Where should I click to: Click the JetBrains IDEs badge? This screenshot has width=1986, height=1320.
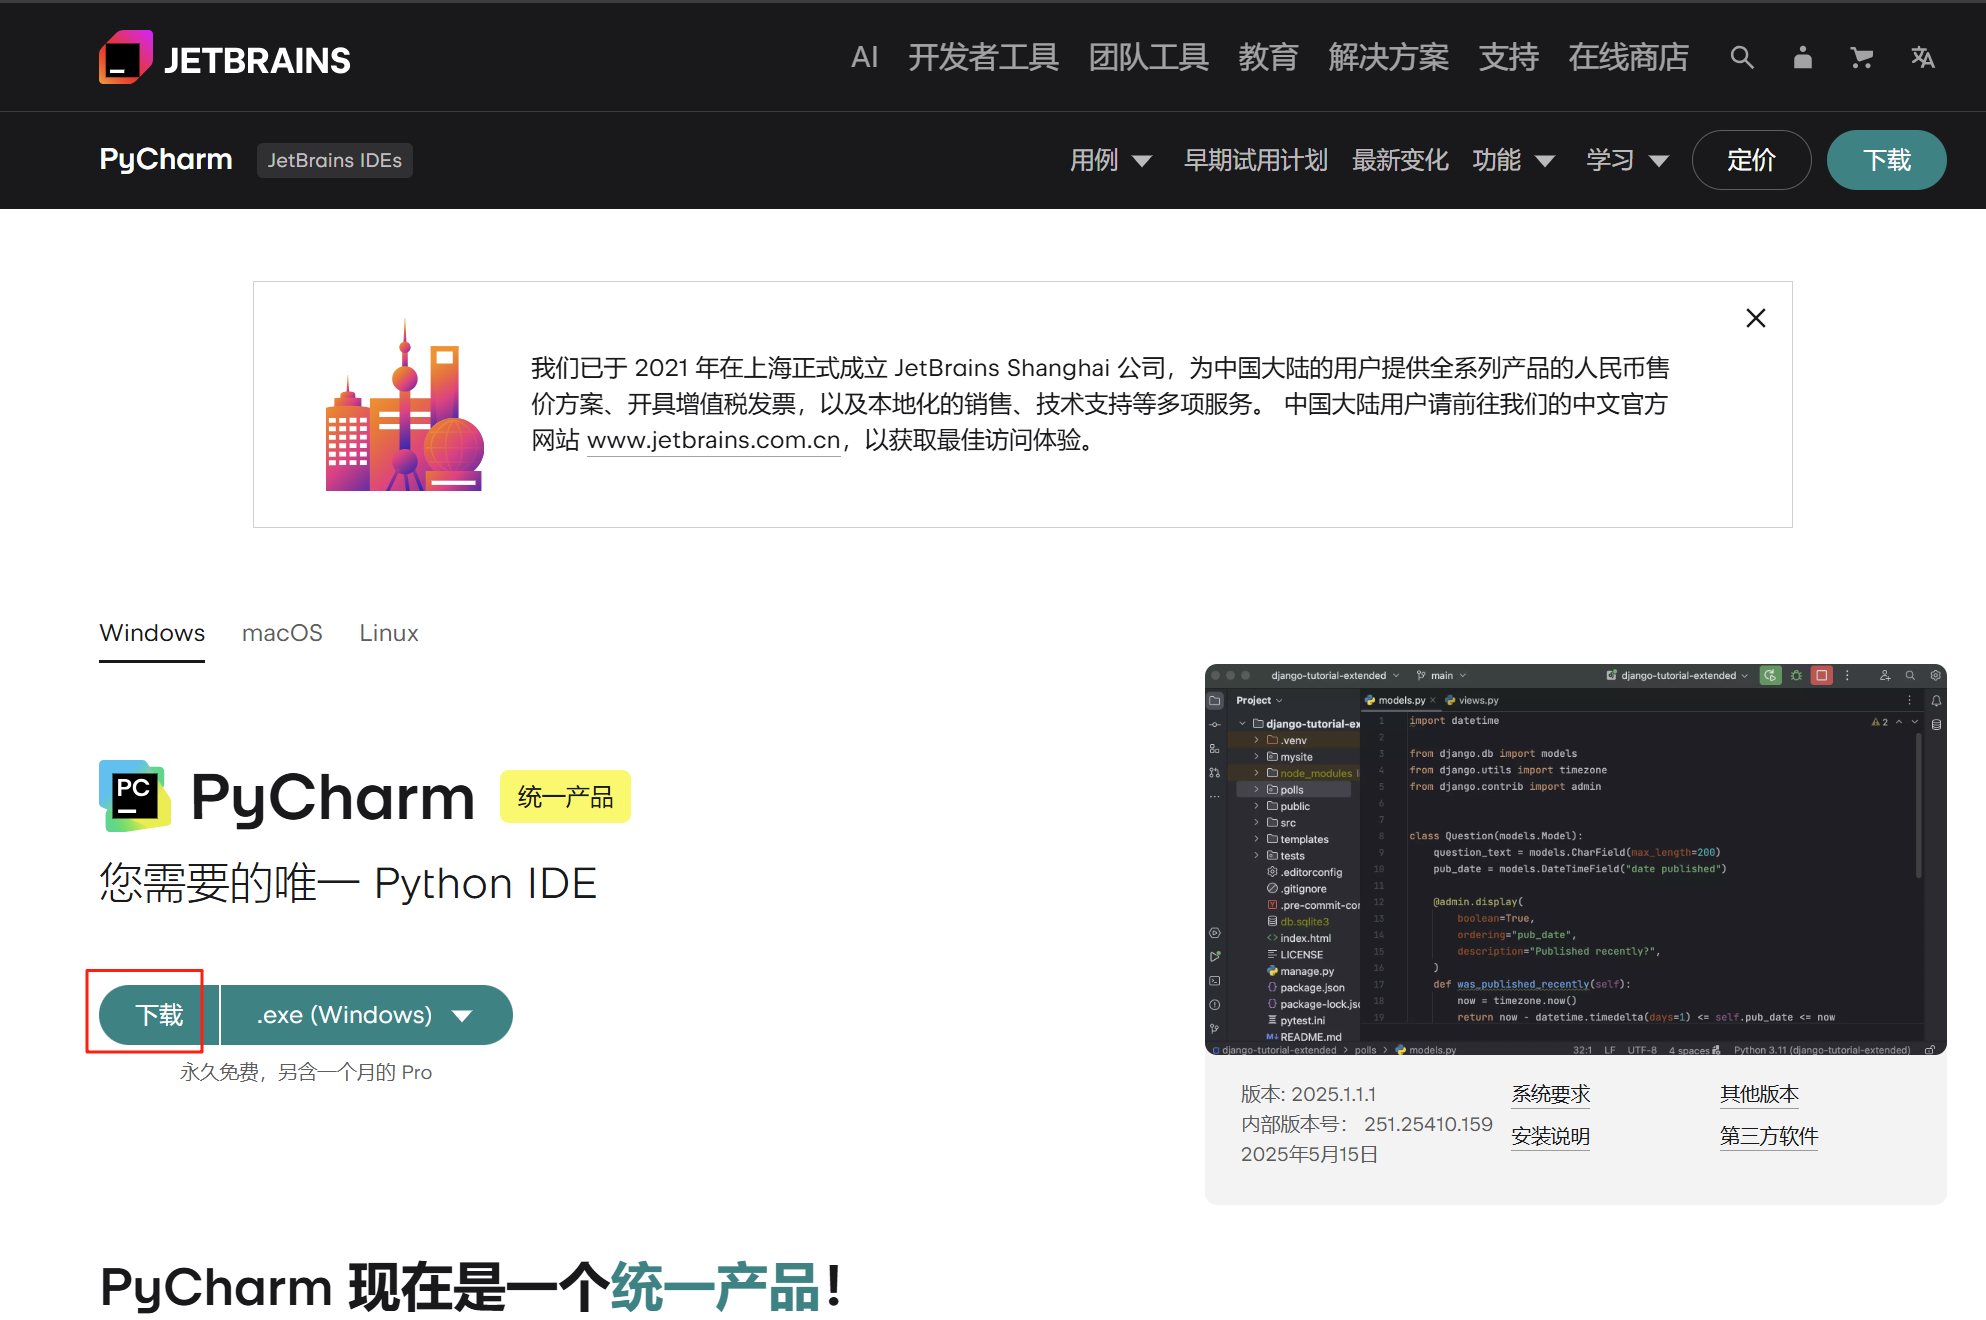tap(334, 160)
